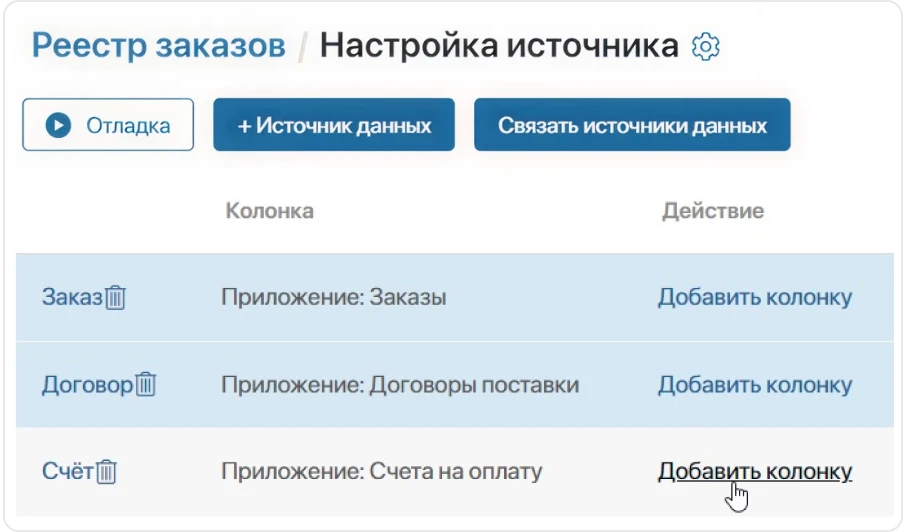Go back to Реестр заказов breadcrumb
904x532 pixels.
click(158, 45)
